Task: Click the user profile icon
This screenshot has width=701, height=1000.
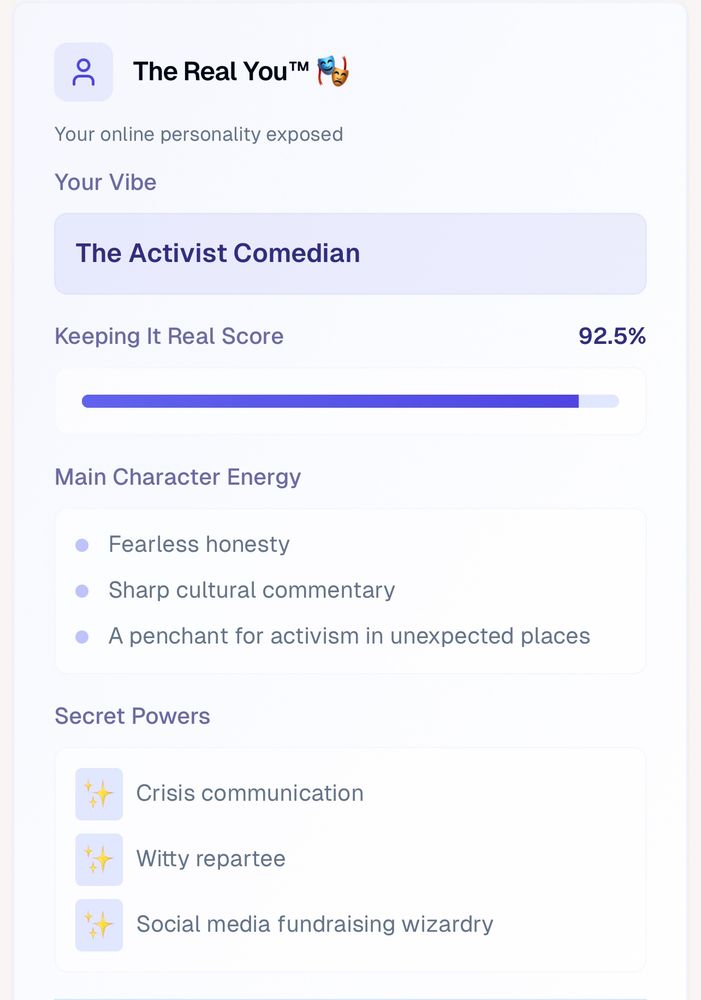Action: point(83,72)
